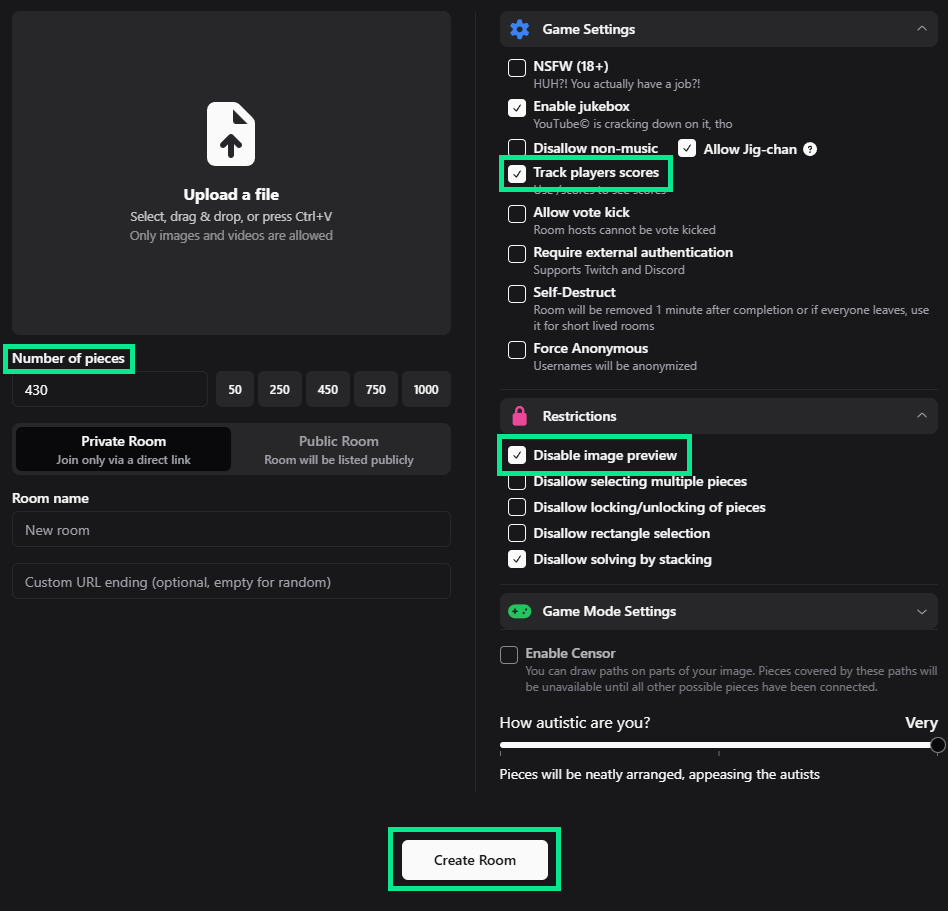Set pieces to 50 preset
This screenshot has width=948, height=911.
(235, 389)
